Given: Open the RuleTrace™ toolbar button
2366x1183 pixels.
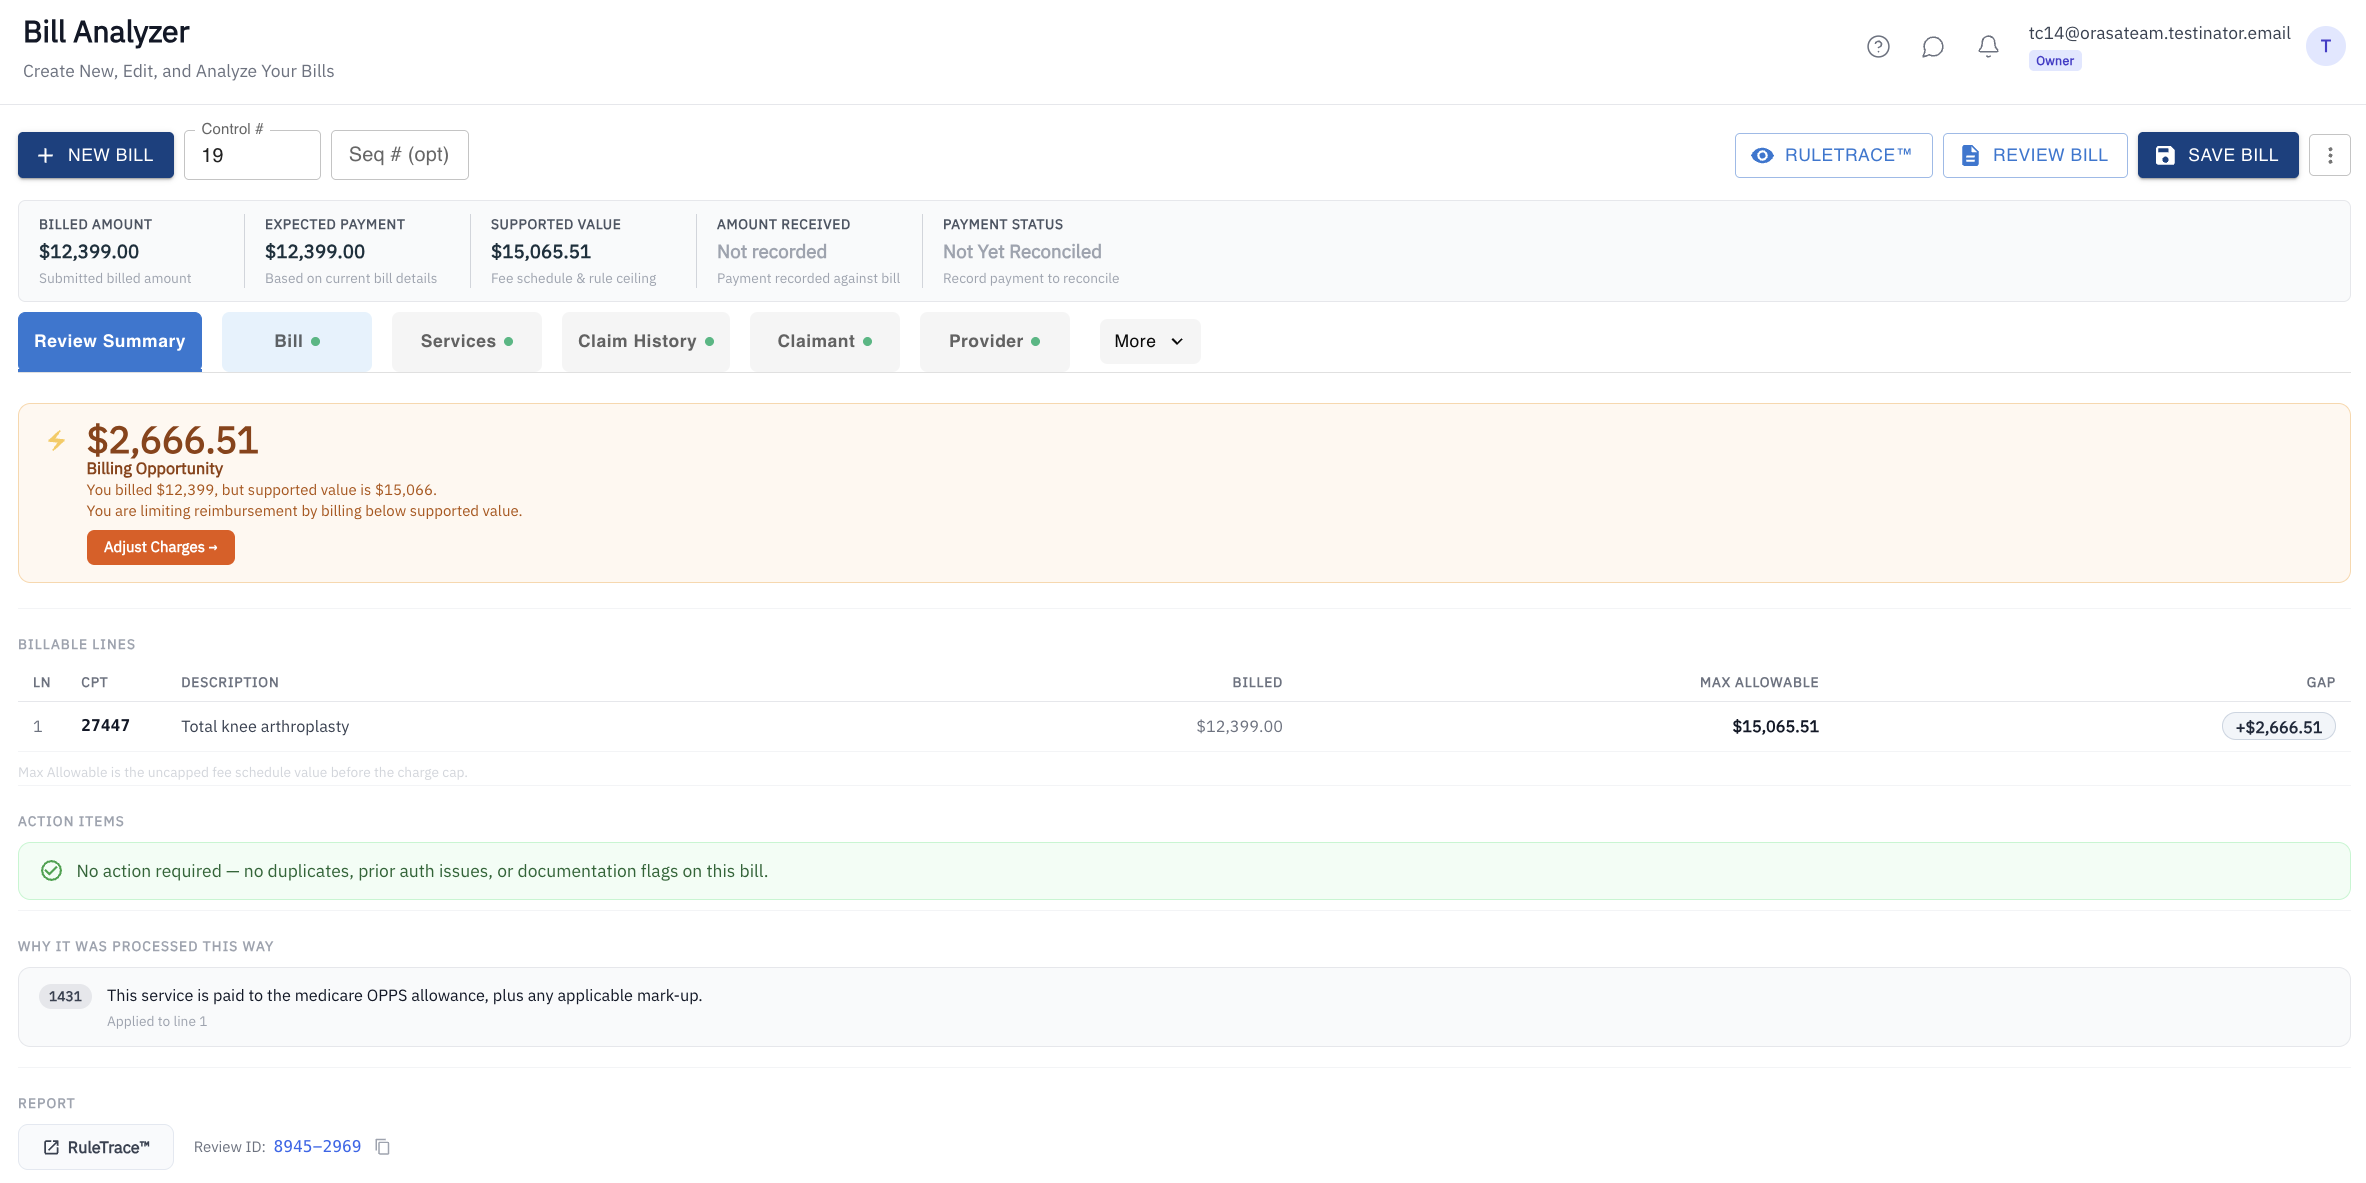Looking at the screenshot, I should click(x=1833, y=155).
